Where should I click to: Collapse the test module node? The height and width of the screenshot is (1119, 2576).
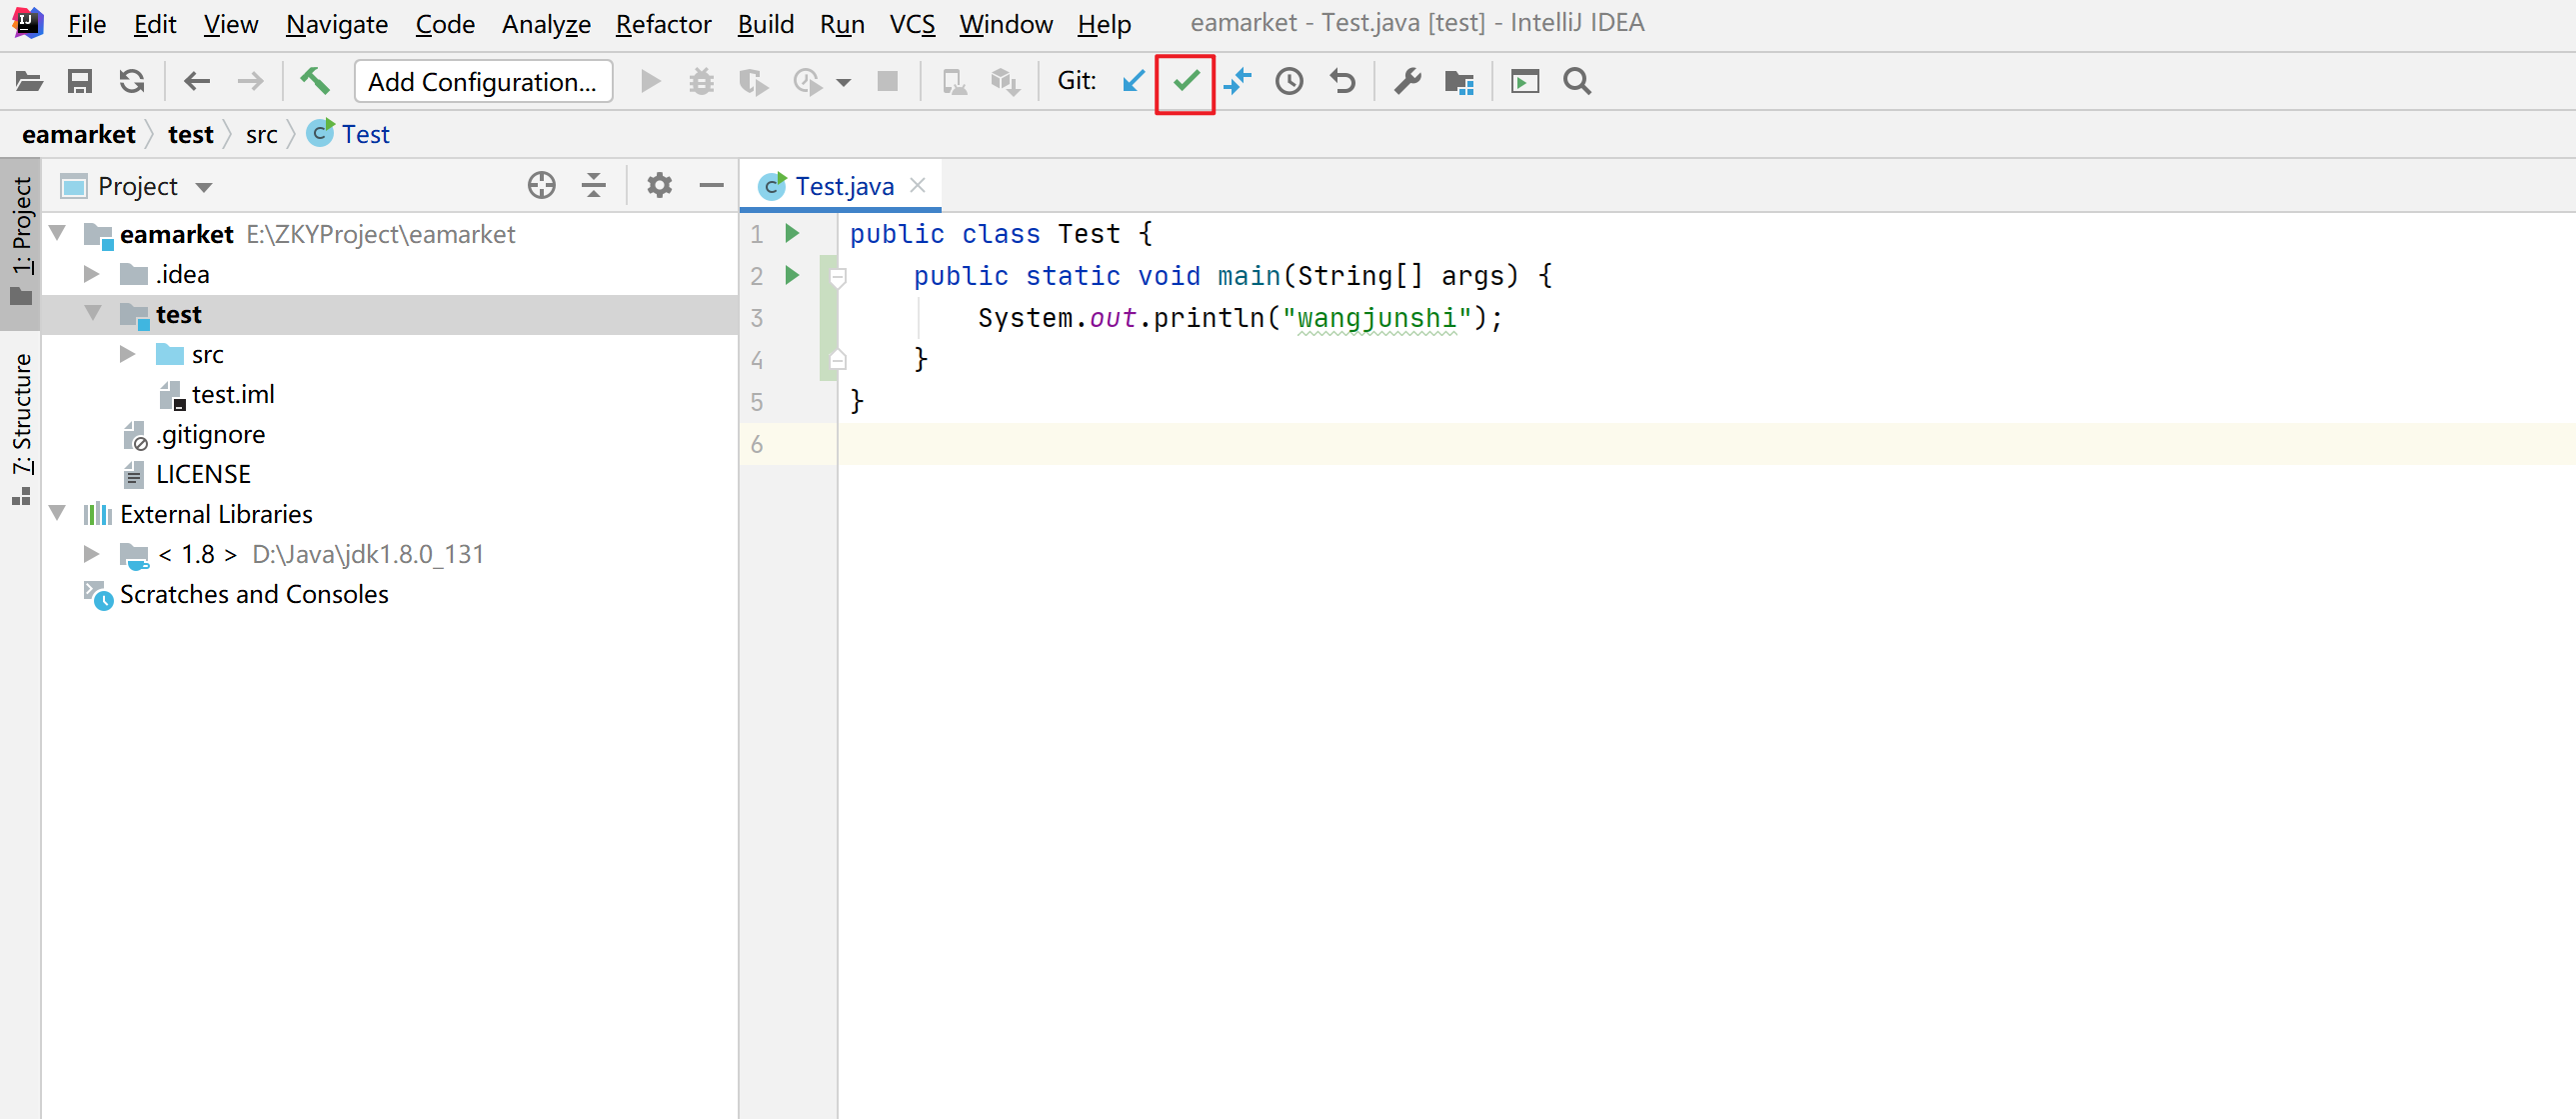92,313
